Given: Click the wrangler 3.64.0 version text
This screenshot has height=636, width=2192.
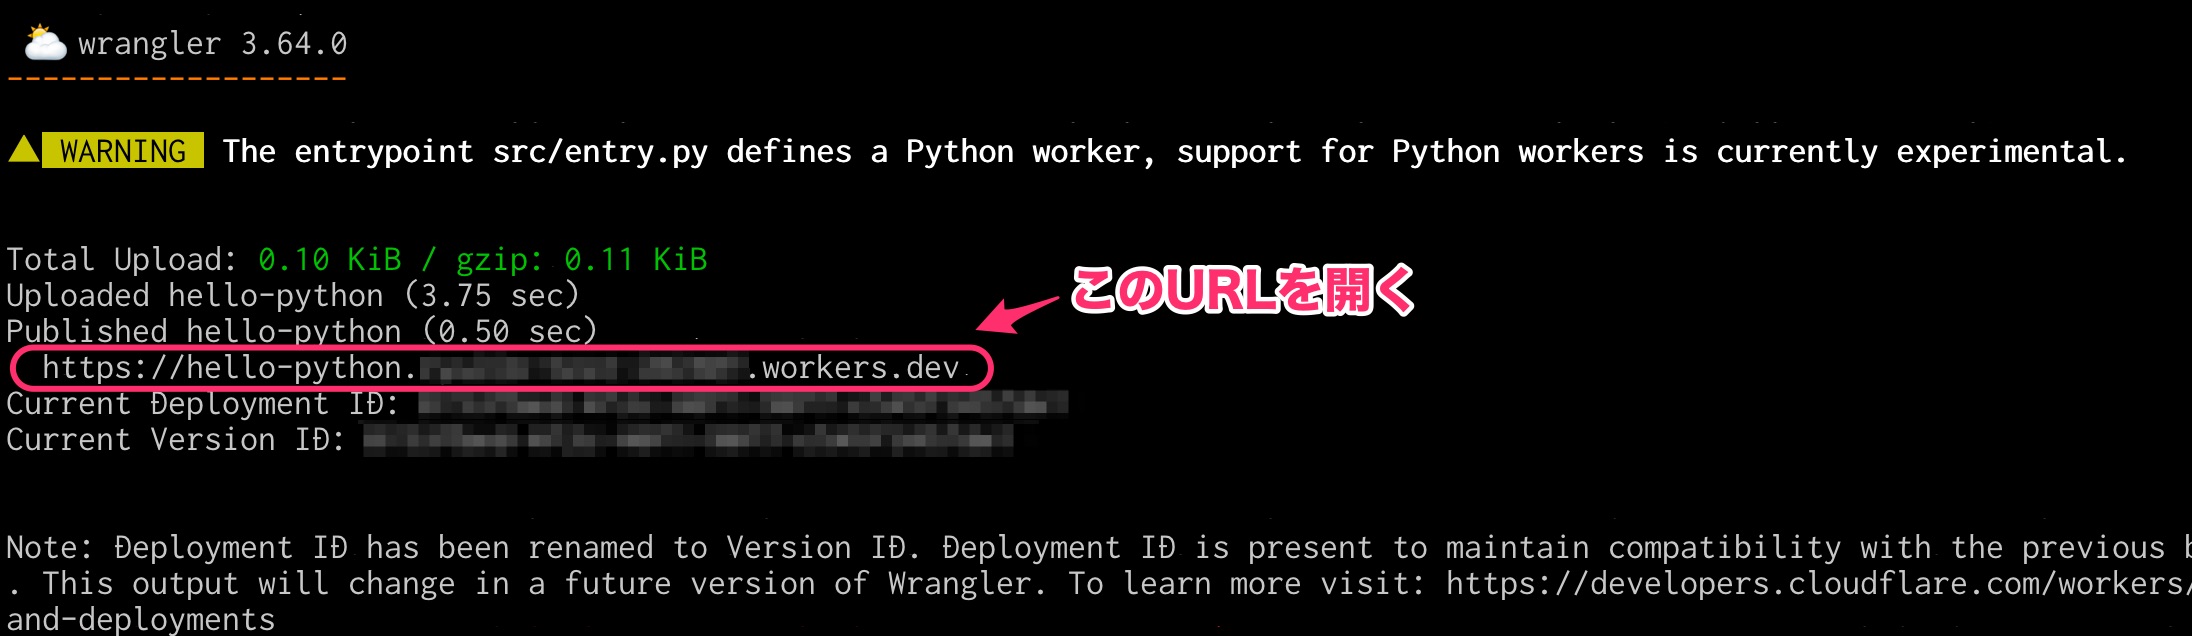Looking at the screenshot, I should [x=213, y=44].
